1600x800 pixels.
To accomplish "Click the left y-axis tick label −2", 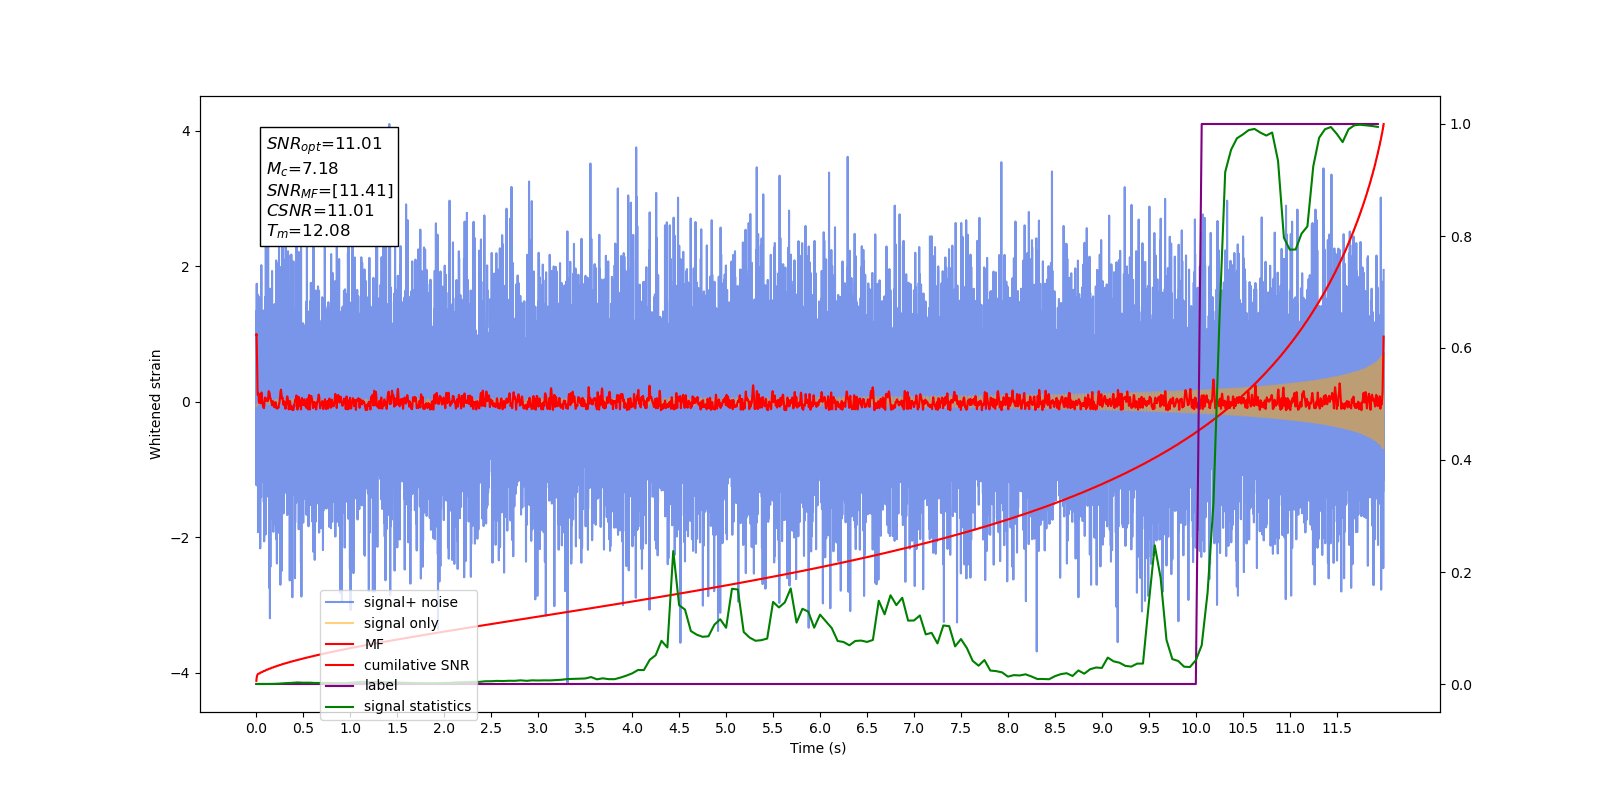I will tap(180, 538).
